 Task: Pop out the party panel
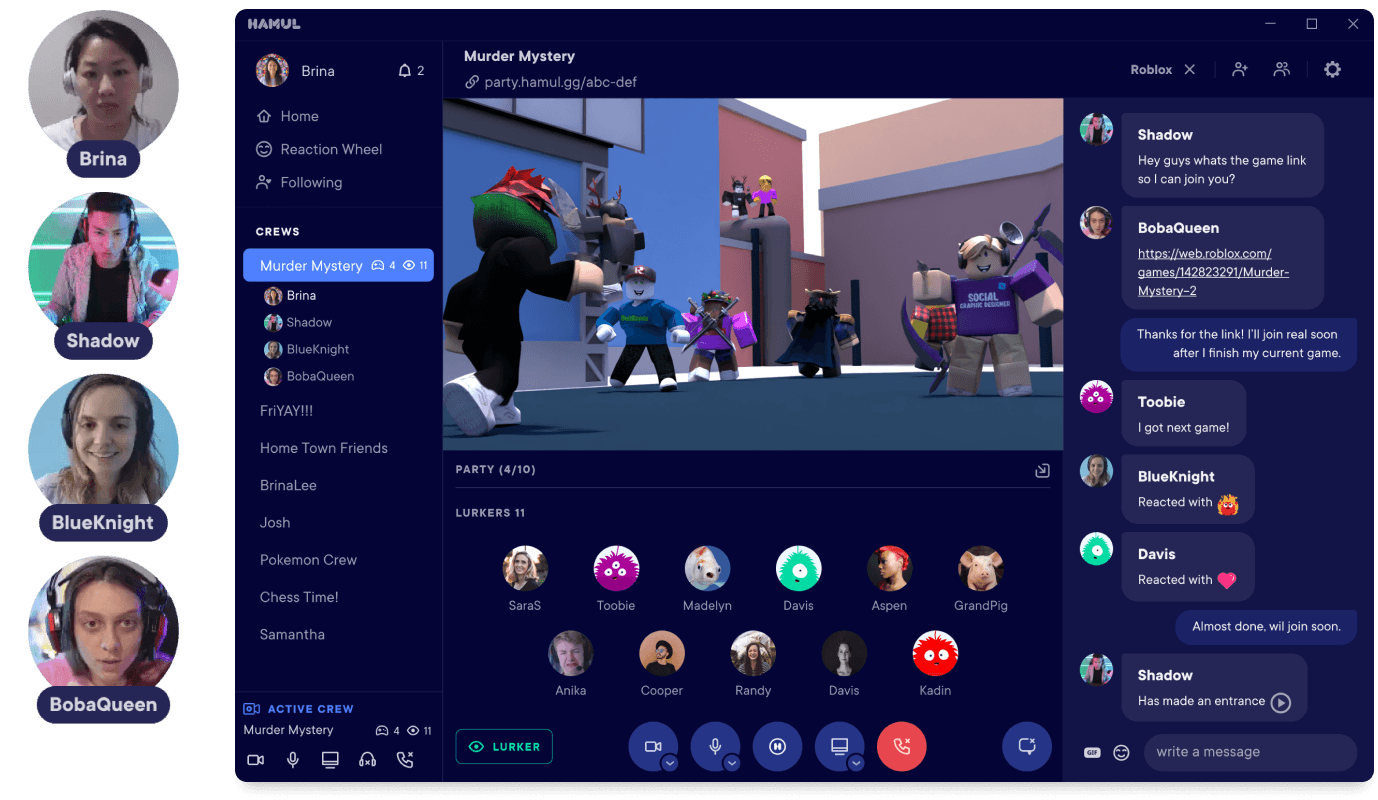pos(1042,470)
